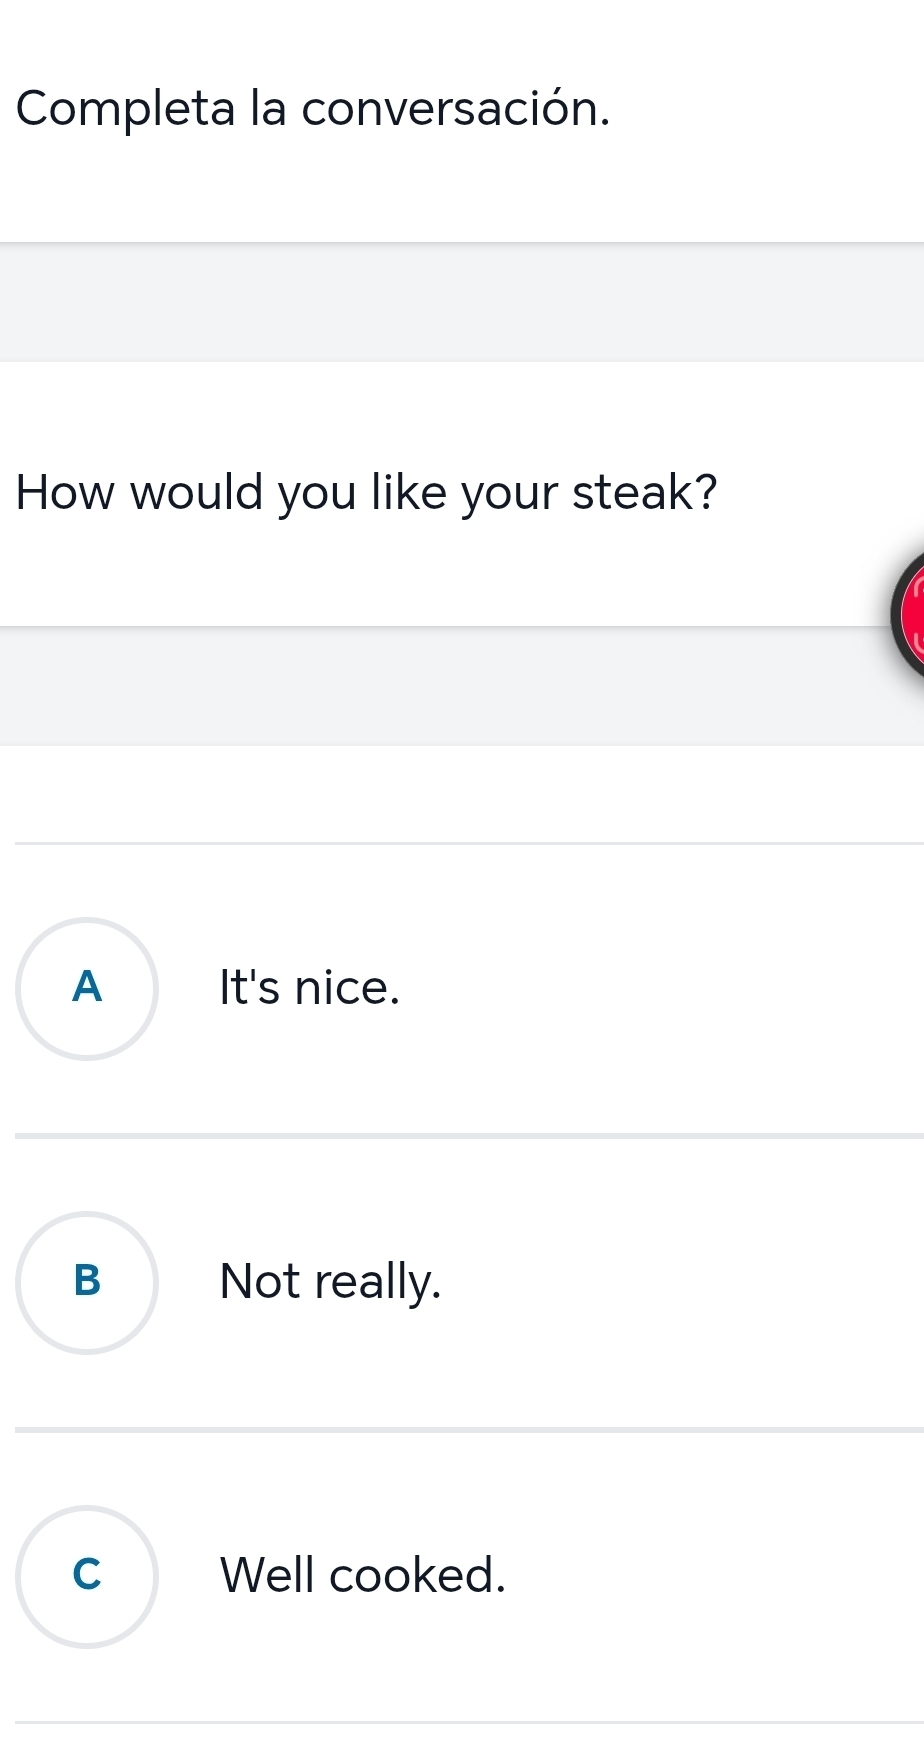Image resolution: width=924 pixels, height=1746 pixels.
Task: Click the circle next to "Not really."
Action: click(x=87, y=1283)
